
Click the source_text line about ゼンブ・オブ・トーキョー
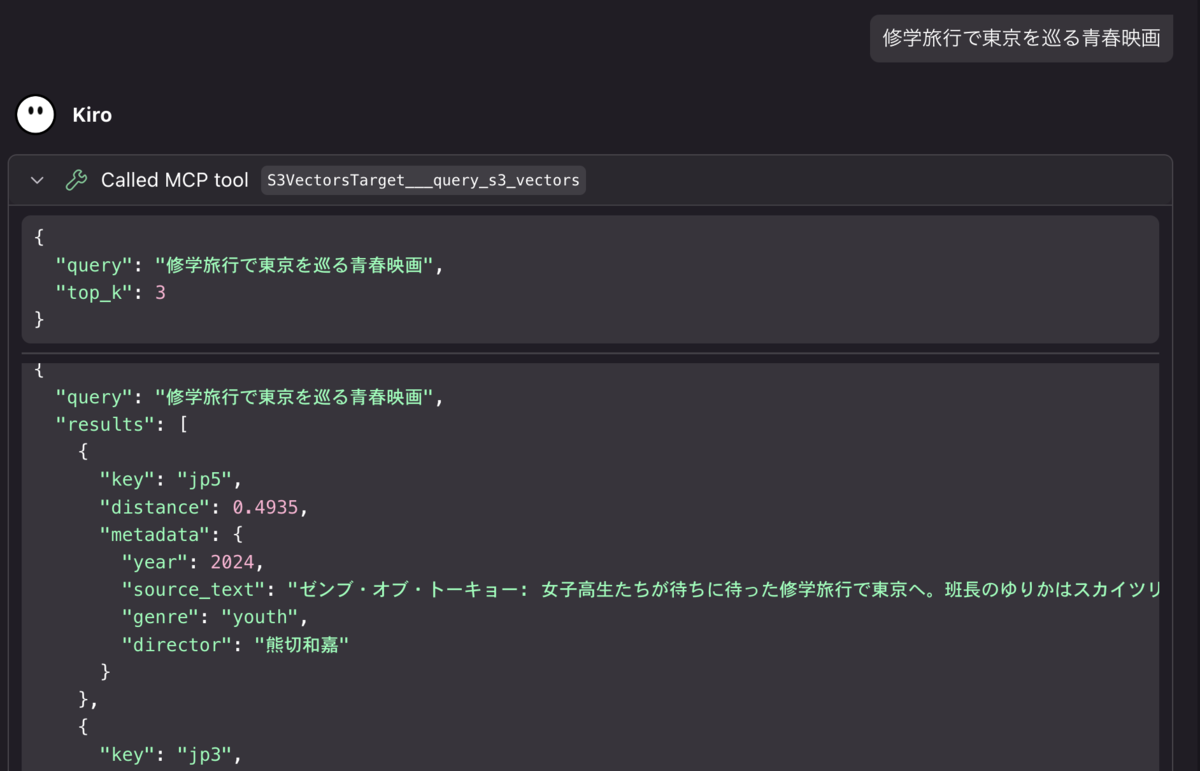pyautogui.click(x=640, y=590)
